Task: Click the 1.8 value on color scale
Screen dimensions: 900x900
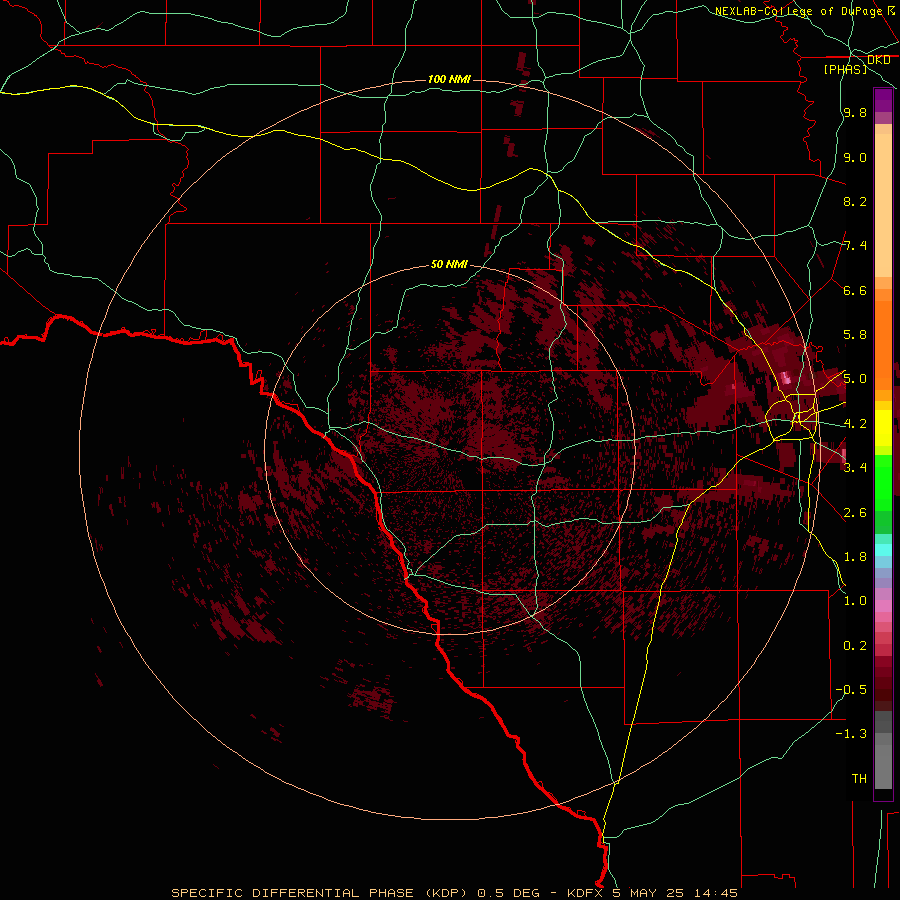Action: coord(855,557)
